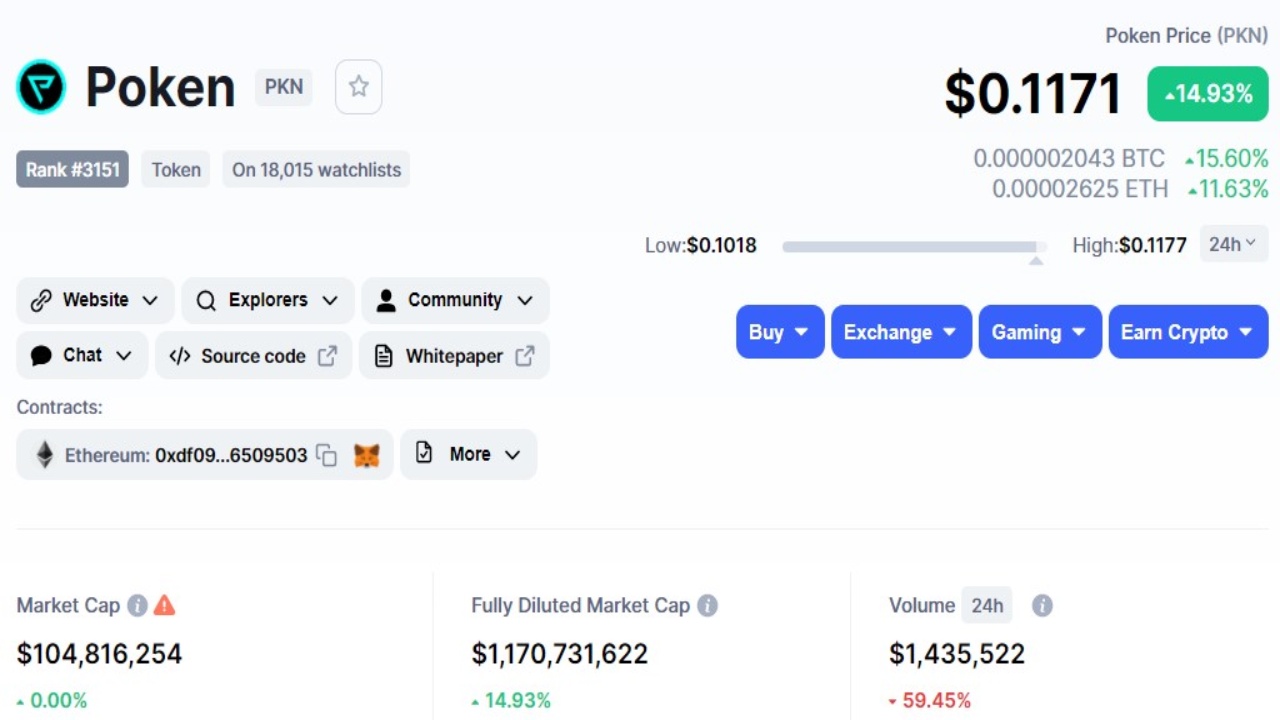This screenshot has width=1280, height=720.
Task: Click the Poken logo icon
Action: [x=41, y=87]
